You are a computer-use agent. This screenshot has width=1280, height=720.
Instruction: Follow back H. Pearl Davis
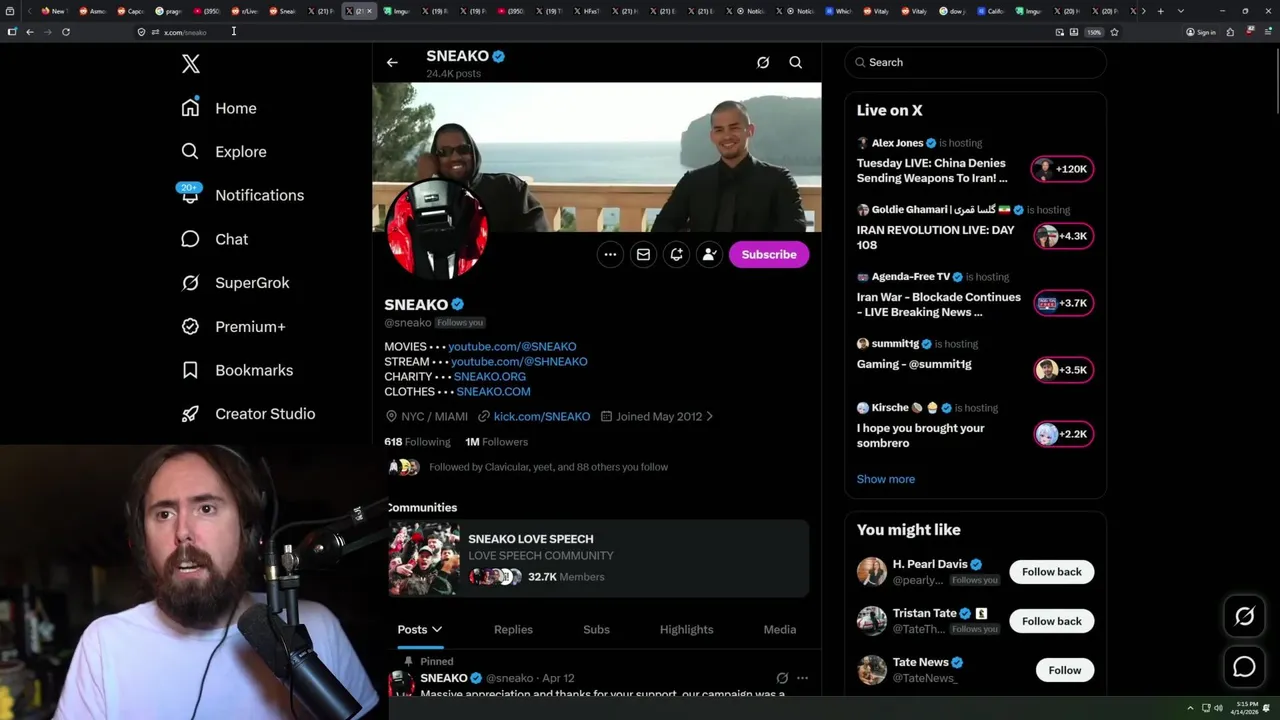(x=1051, y=572)
